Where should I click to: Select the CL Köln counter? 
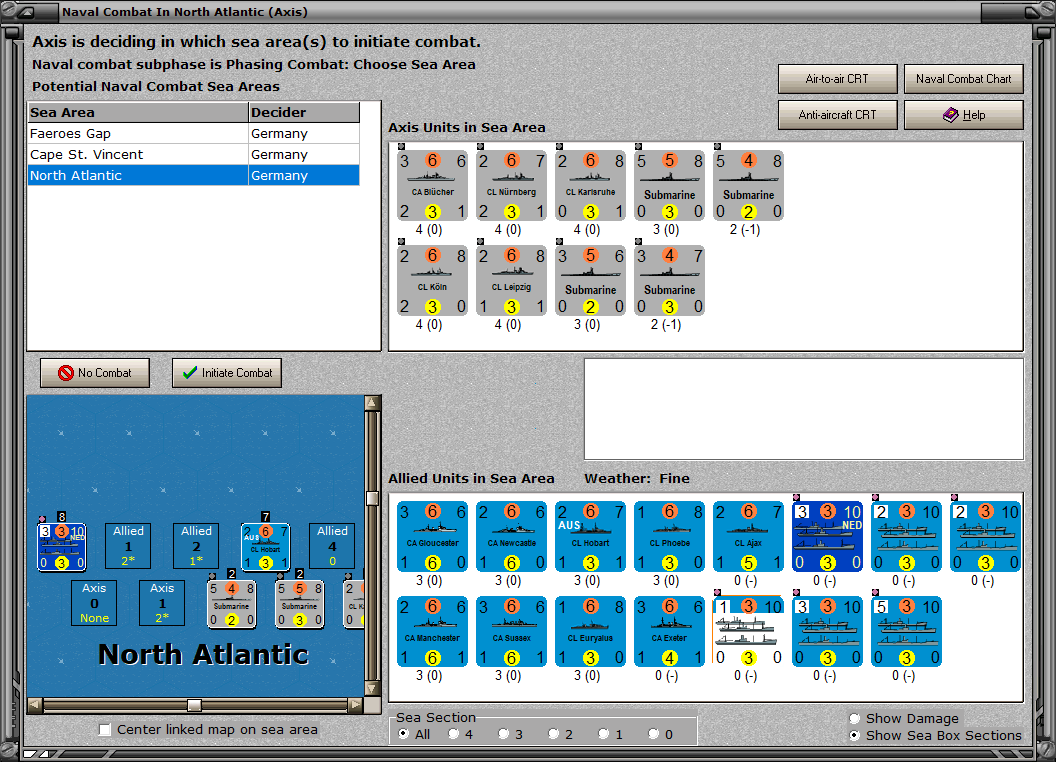432,280
